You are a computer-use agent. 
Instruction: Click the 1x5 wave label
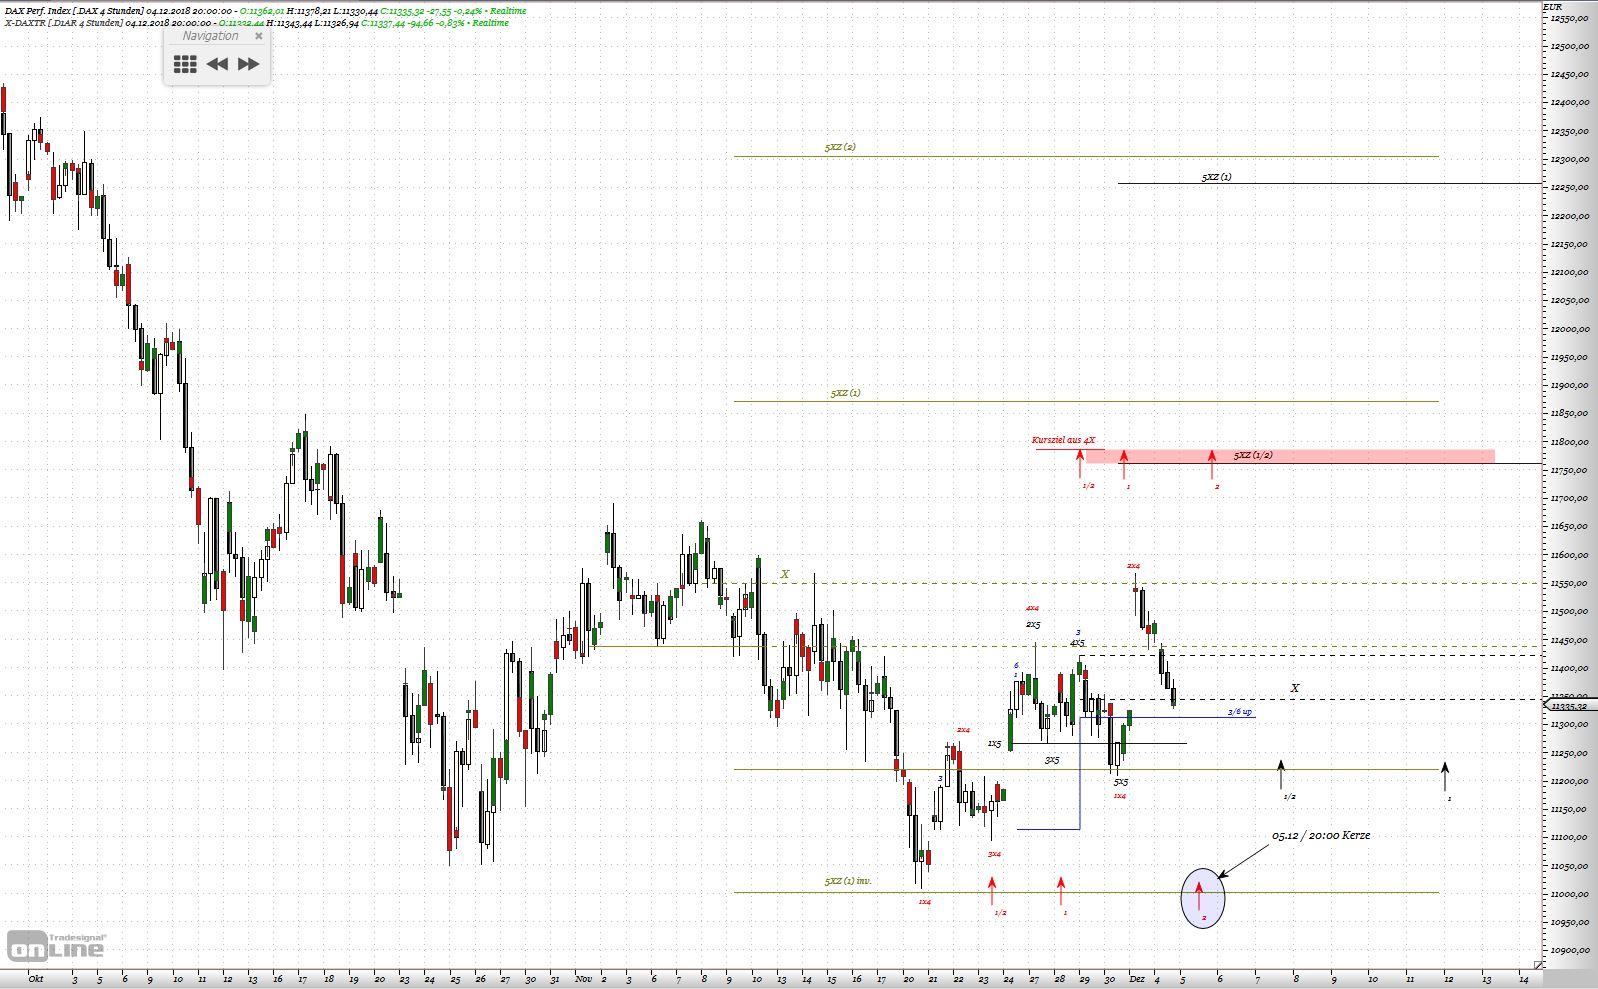click(994, 744)
